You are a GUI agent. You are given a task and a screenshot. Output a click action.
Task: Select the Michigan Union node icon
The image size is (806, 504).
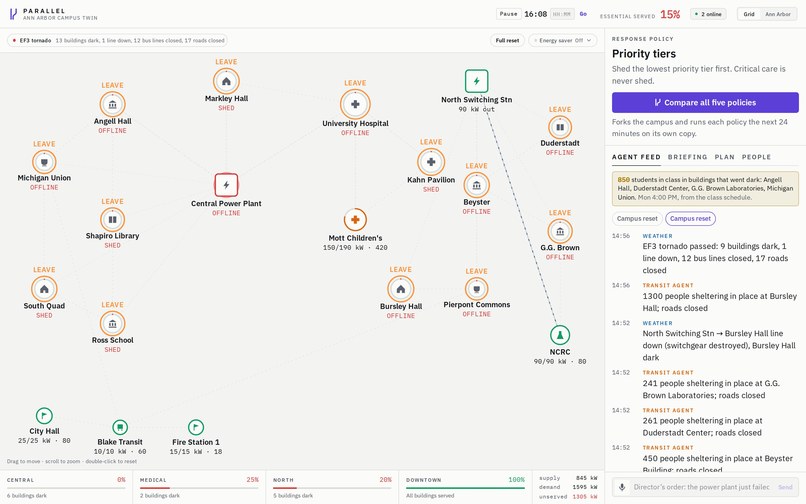44,162
